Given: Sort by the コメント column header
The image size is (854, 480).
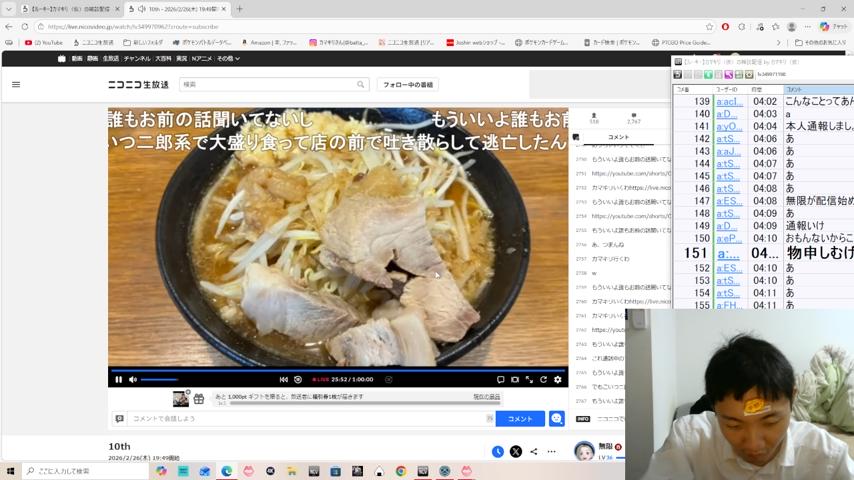Looking at the screenshot, I should [x=819, y=89].
